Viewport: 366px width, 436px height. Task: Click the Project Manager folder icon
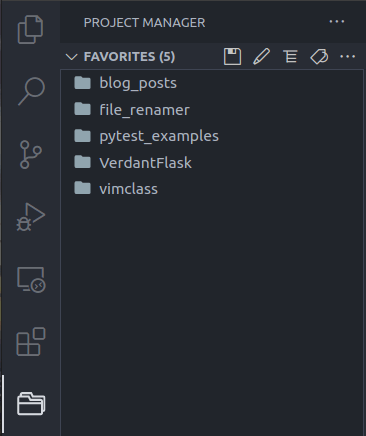point(31,404)
